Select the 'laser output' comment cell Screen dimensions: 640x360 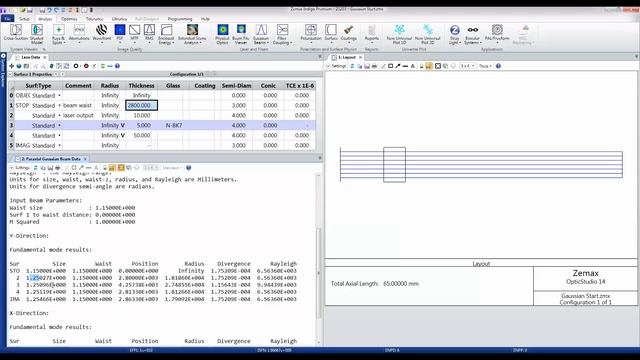[78, 116]
